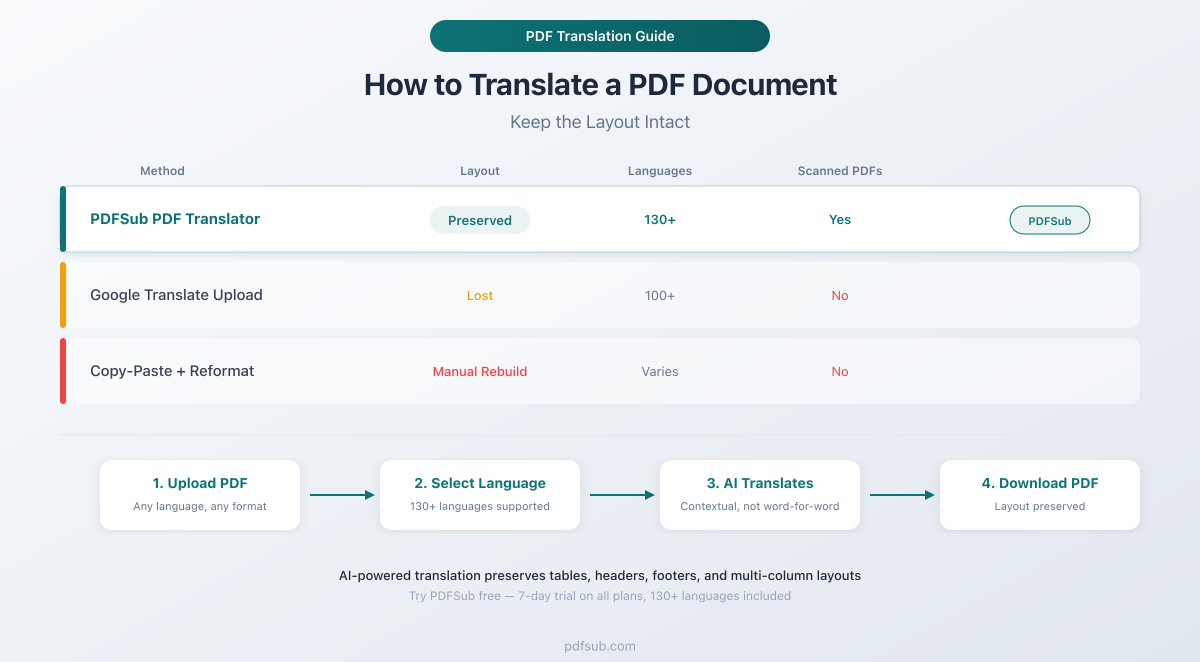Screen dimensions: 1200x662
Task: Click the Keep the Layout Intact subtitle
Action: 600,123
